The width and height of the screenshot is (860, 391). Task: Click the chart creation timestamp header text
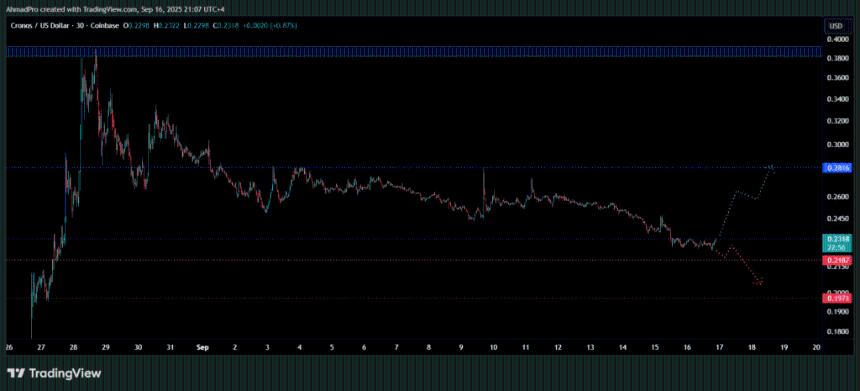(x=115, y=9)
